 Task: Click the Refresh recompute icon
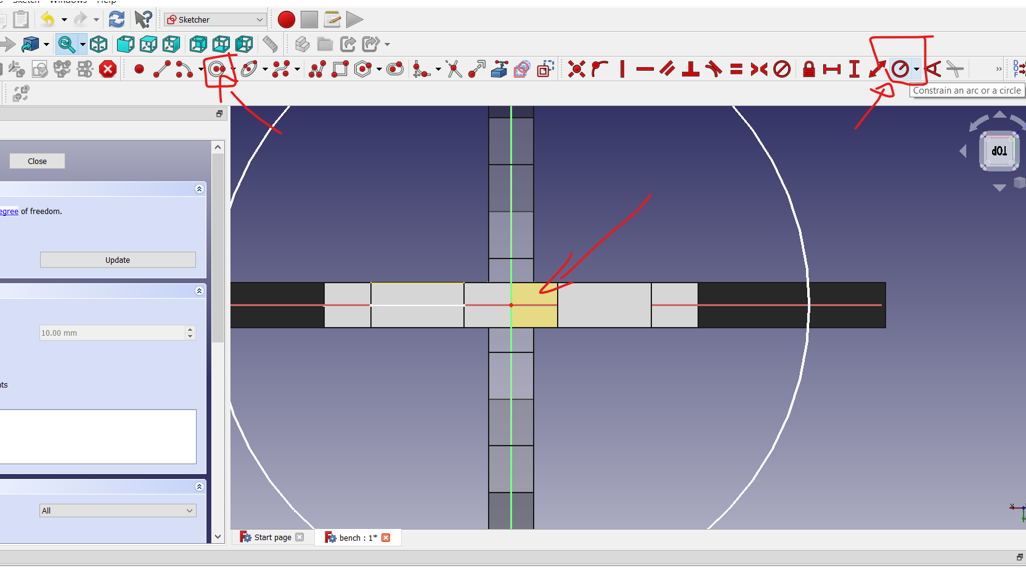pyautogui.click(x=116, y=20)
